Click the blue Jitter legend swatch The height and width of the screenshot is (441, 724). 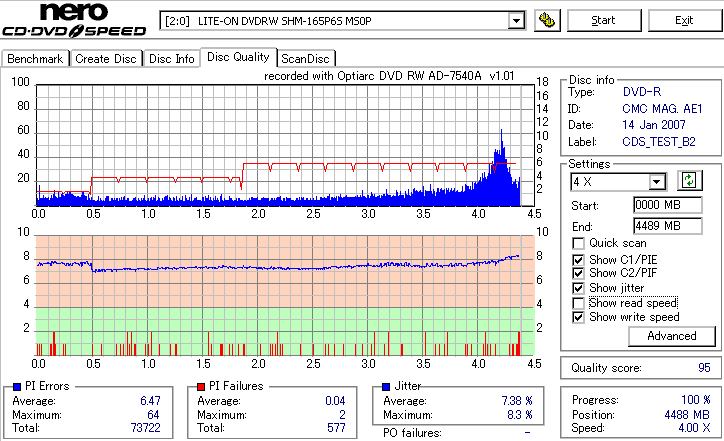tap(386, 387)
